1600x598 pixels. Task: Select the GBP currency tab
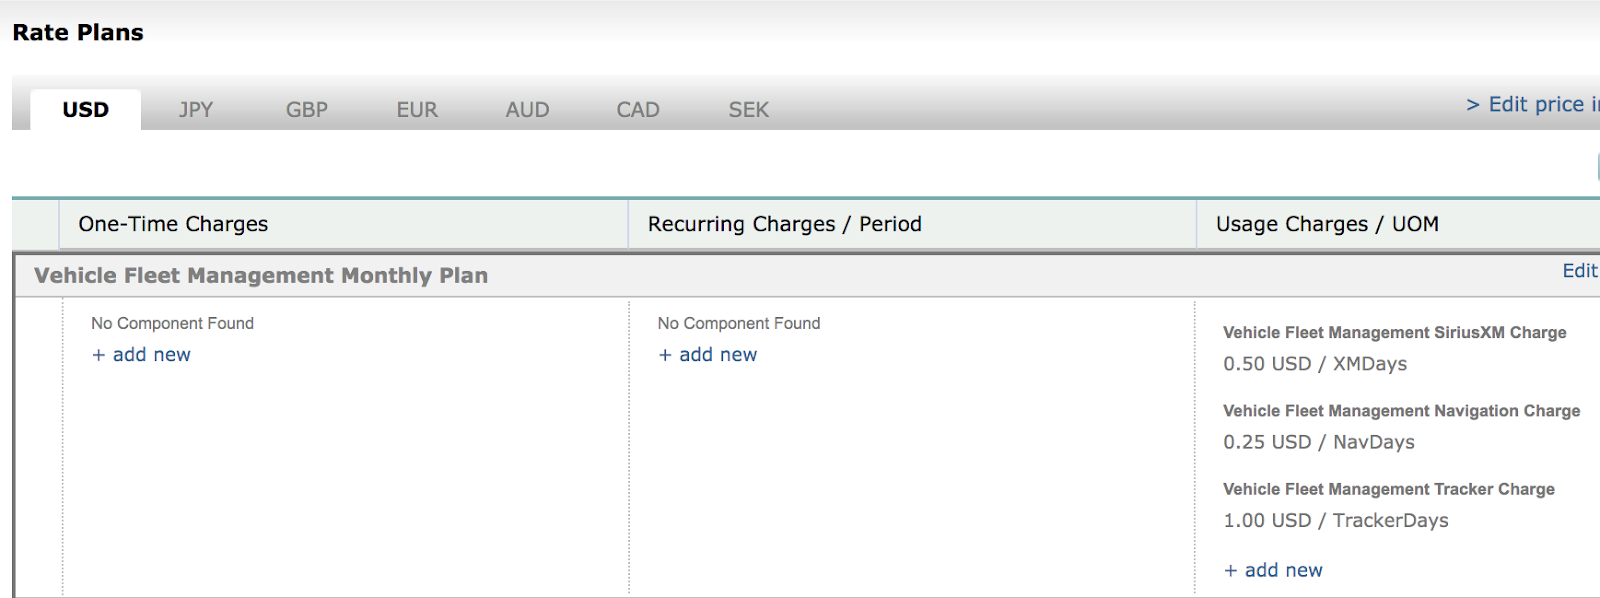307,110
